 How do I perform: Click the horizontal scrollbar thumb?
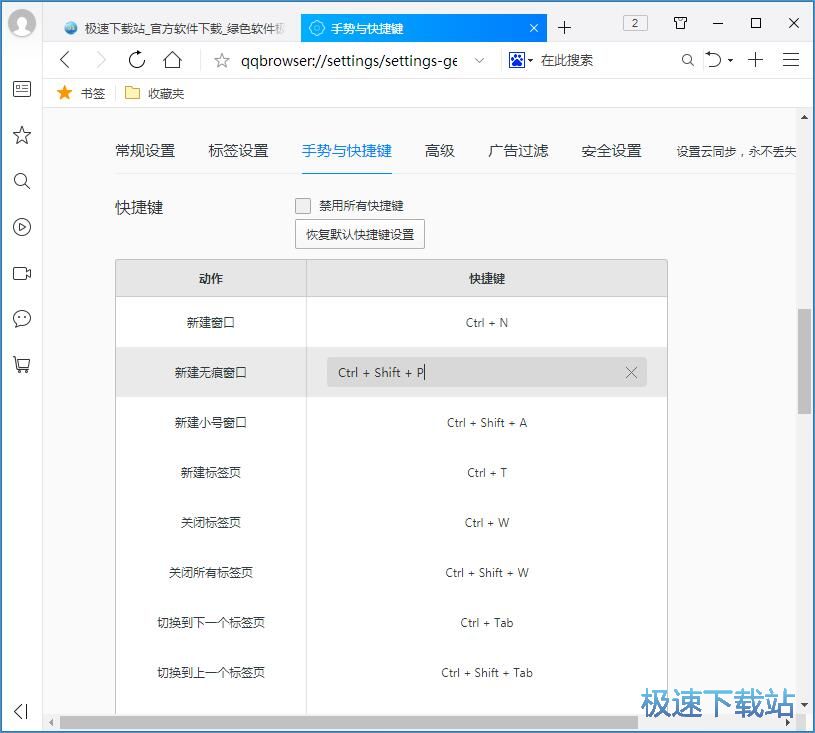[x=349, y=722]
